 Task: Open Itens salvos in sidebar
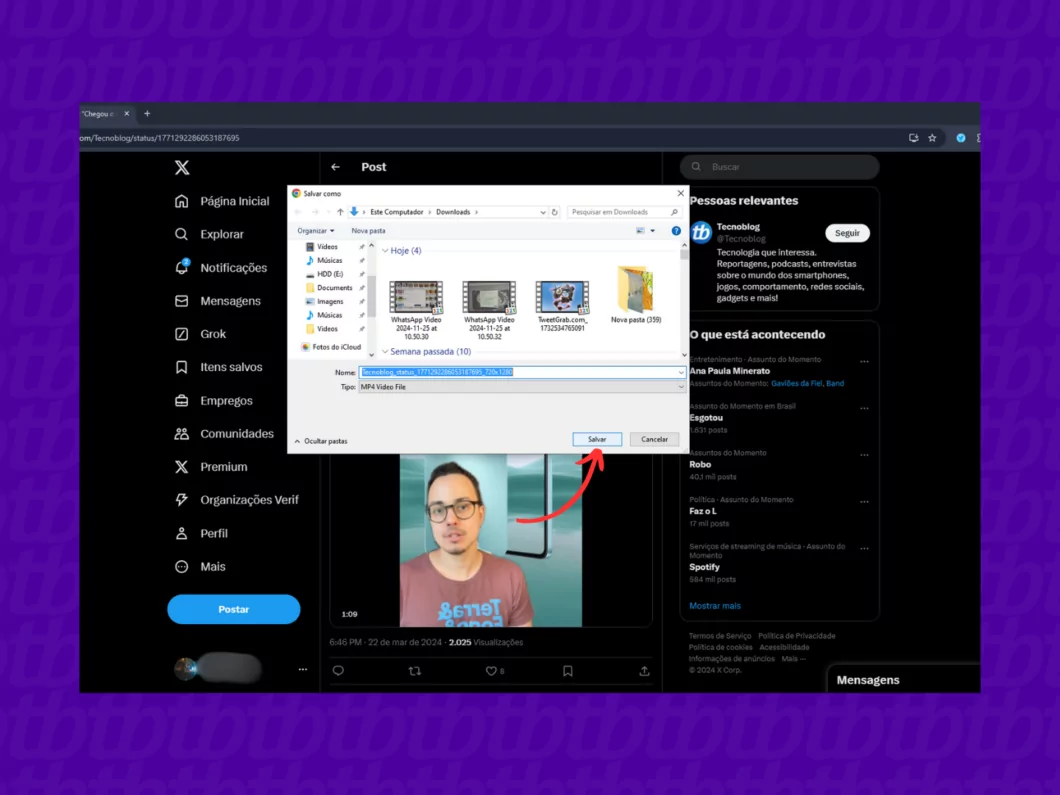pos(218,367)
